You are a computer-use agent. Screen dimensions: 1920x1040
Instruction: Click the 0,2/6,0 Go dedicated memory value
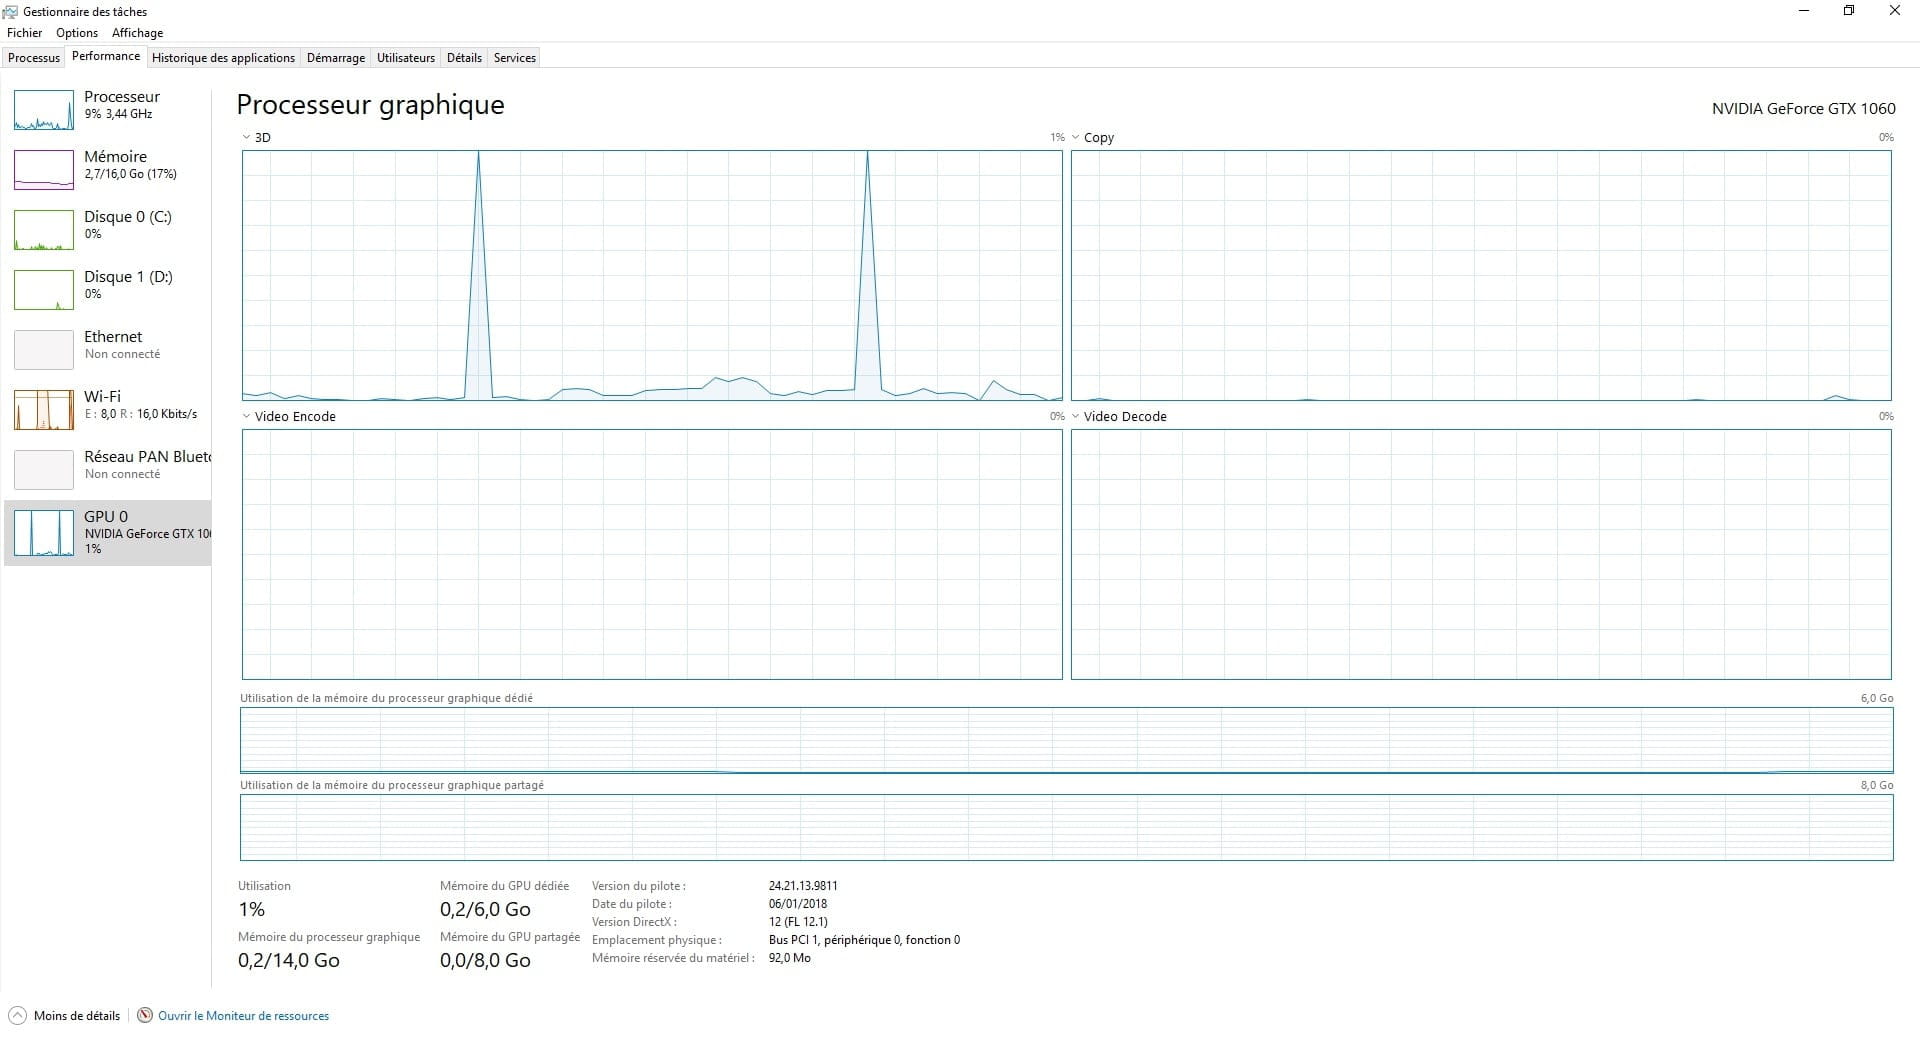485,909
